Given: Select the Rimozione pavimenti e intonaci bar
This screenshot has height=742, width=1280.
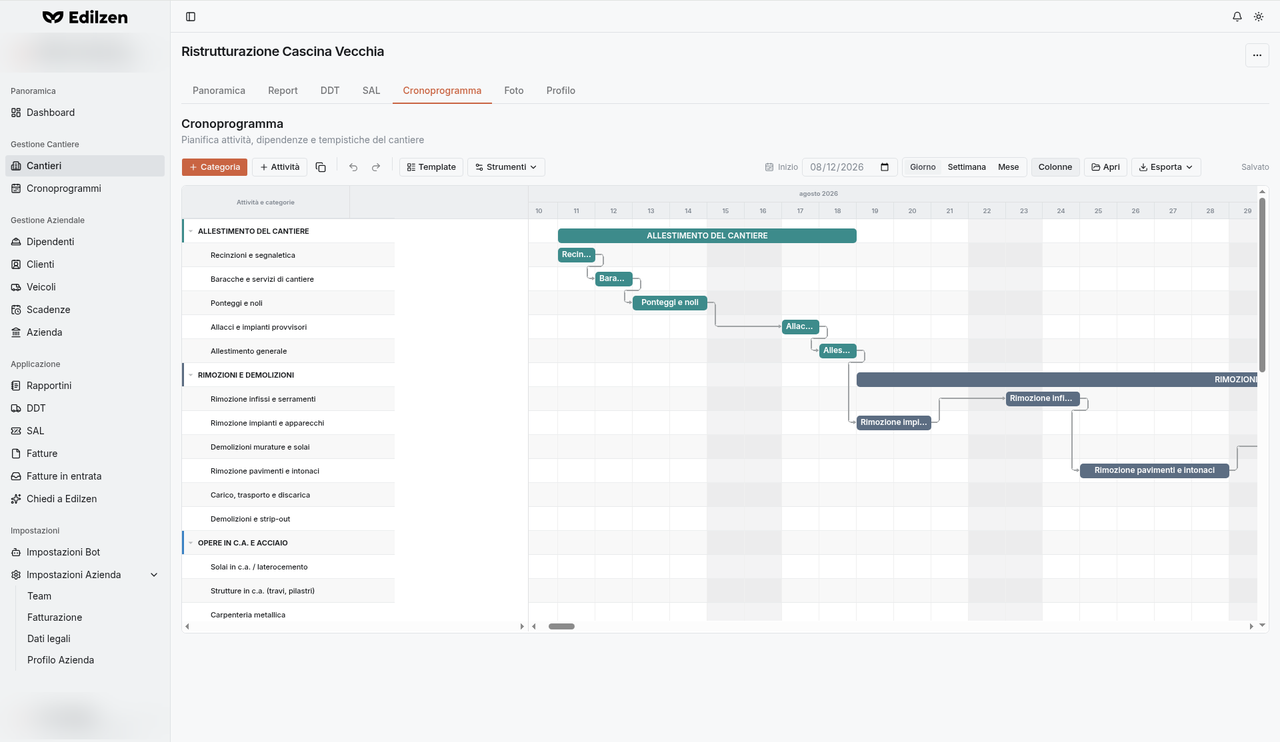Looking at the screenshot, I should 1155,471.
